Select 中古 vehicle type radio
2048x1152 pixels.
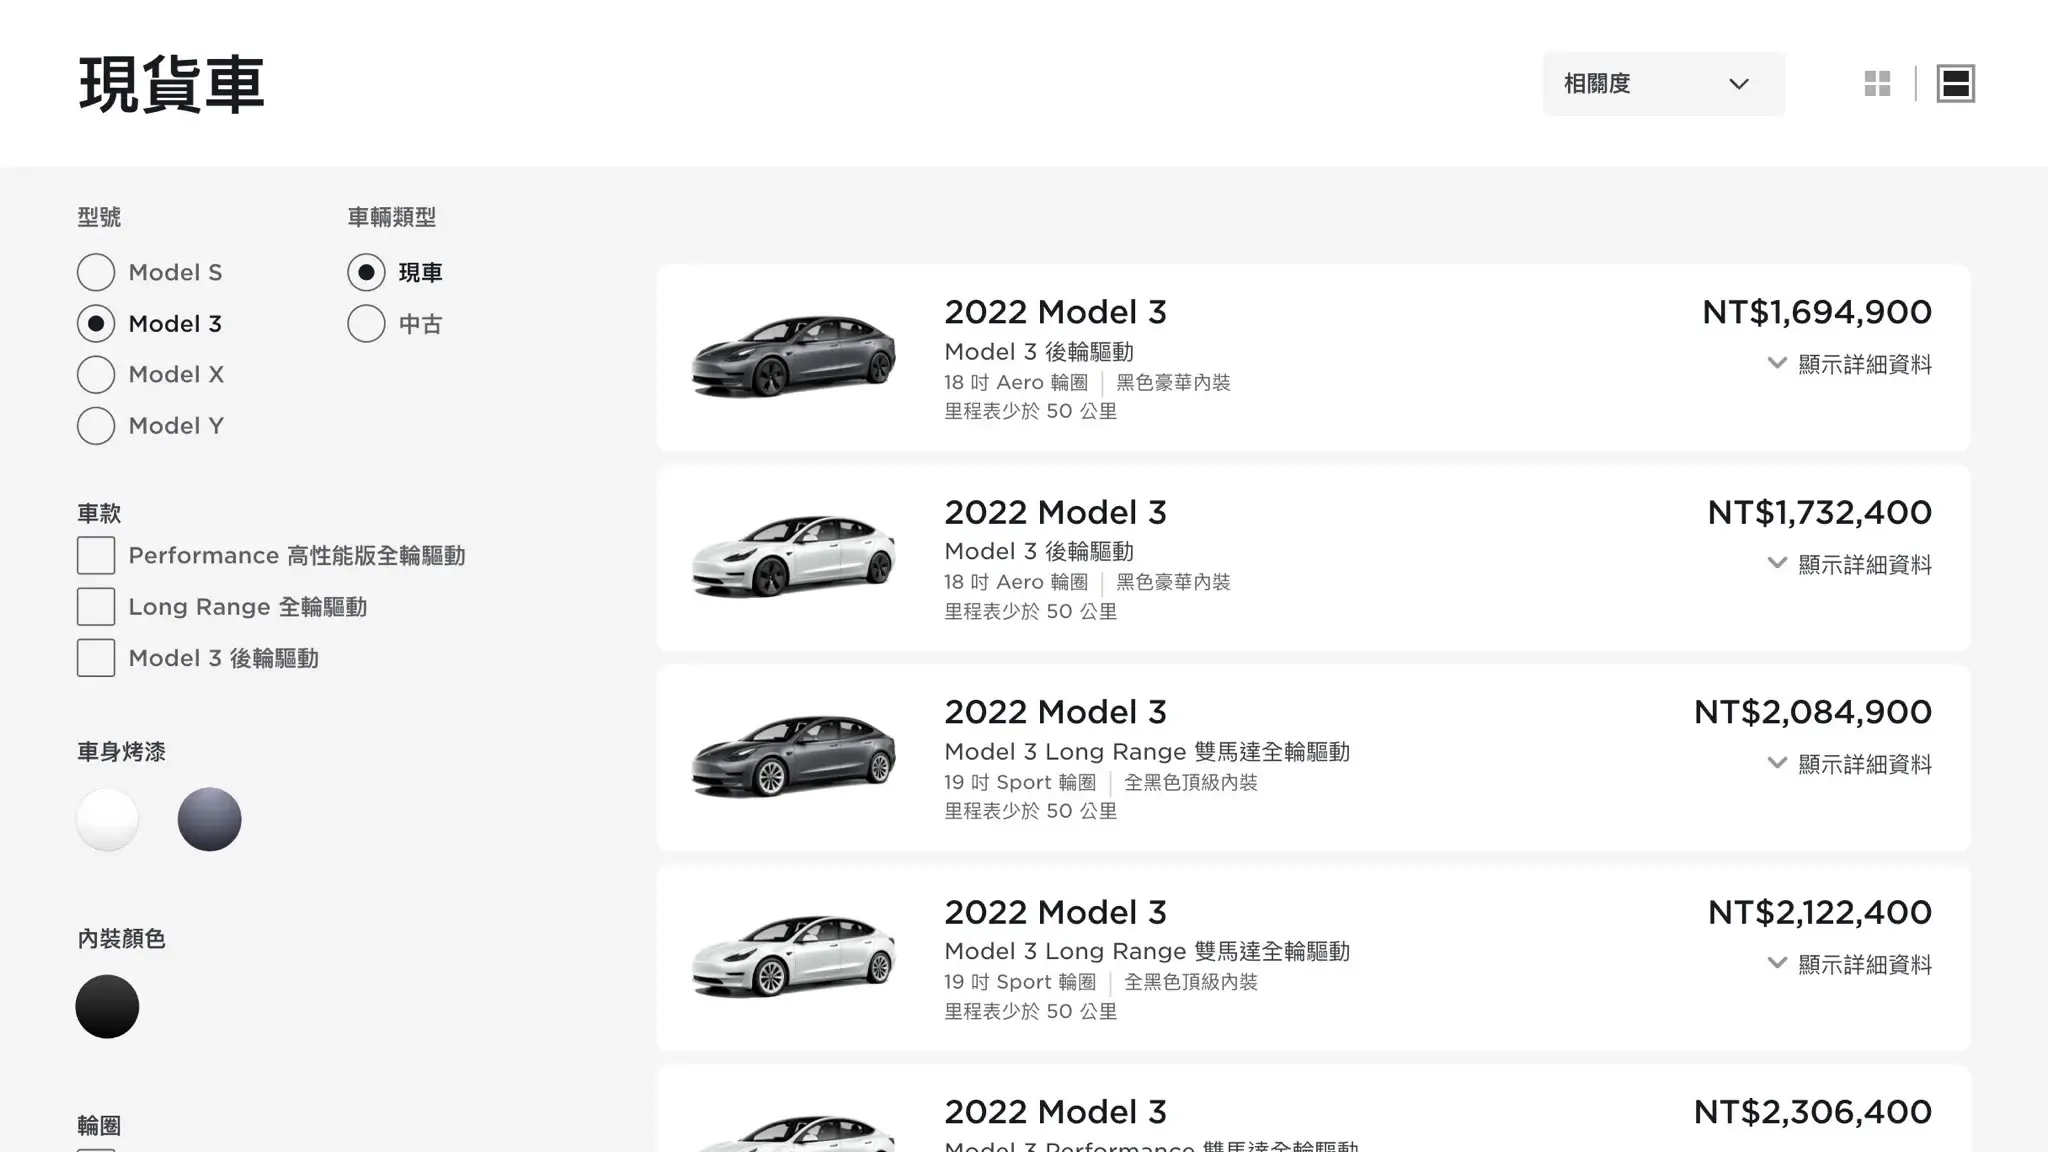366,324
